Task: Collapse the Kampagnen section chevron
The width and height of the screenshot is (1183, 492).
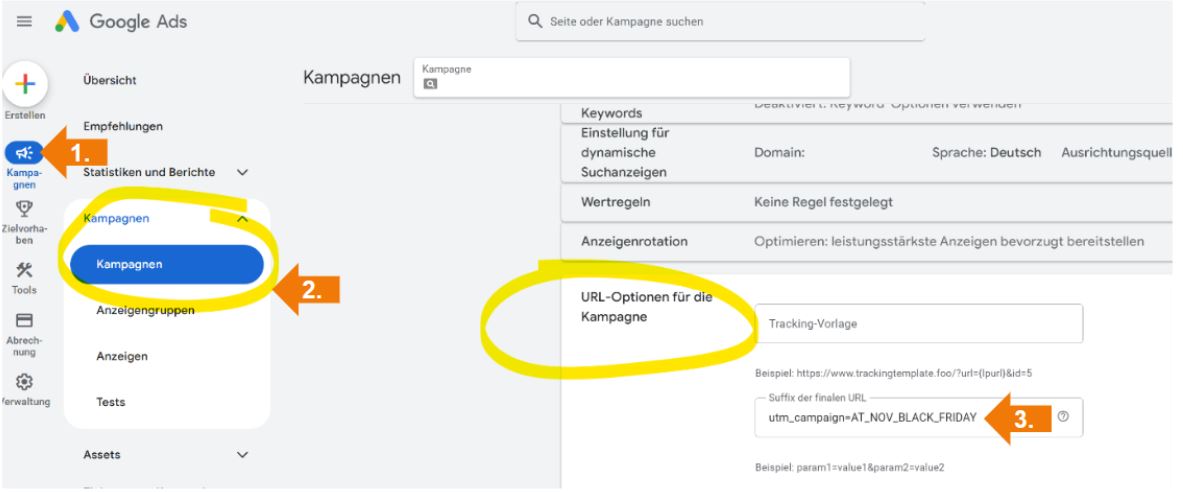Action: [242, 218]
